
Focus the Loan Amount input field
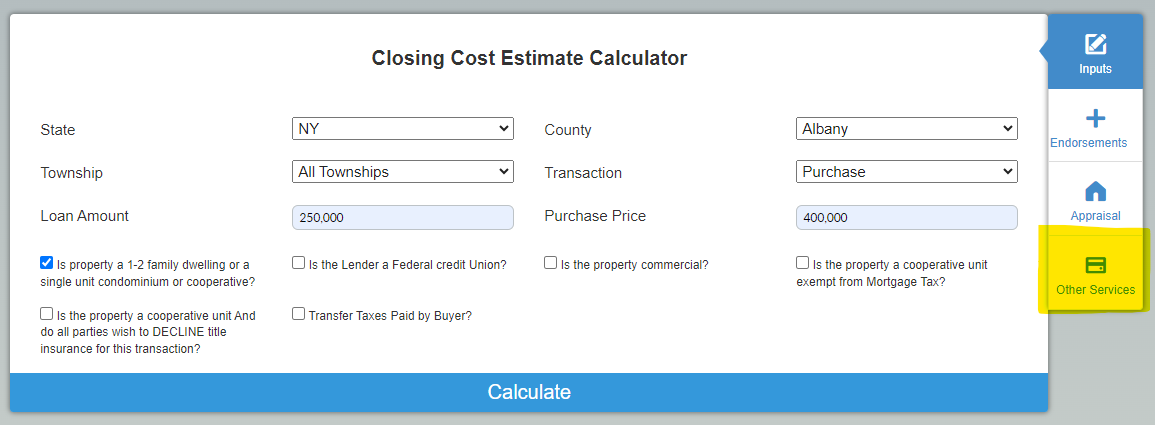(403, 217)
